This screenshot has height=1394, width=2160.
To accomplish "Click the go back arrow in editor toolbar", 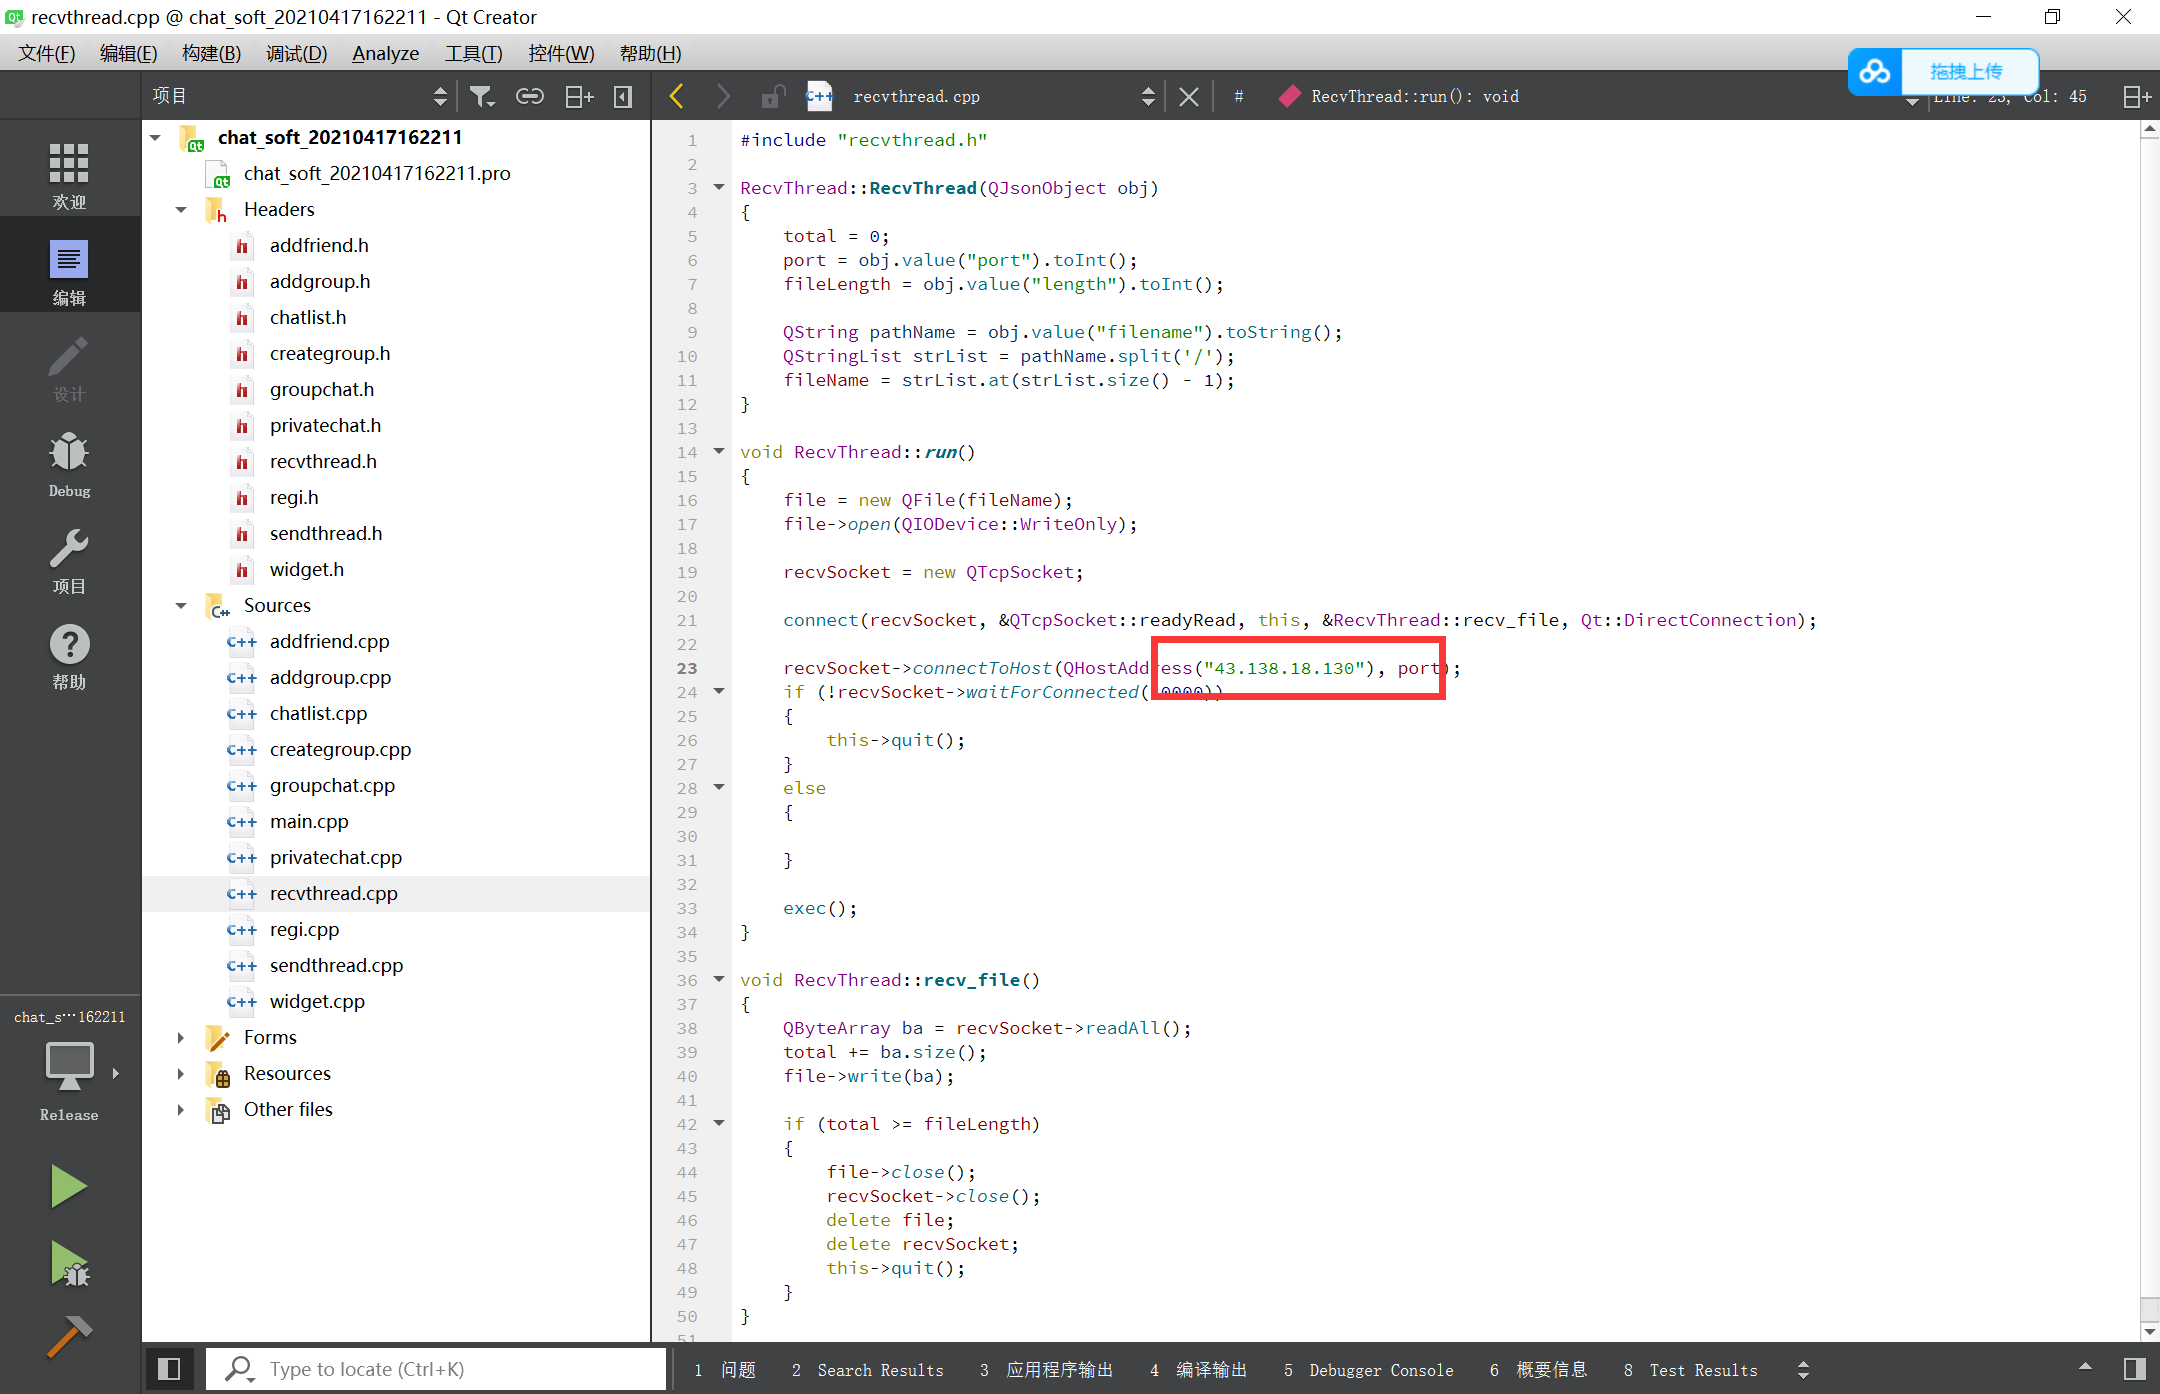I will pyautogui.click(x=677, y=96).
